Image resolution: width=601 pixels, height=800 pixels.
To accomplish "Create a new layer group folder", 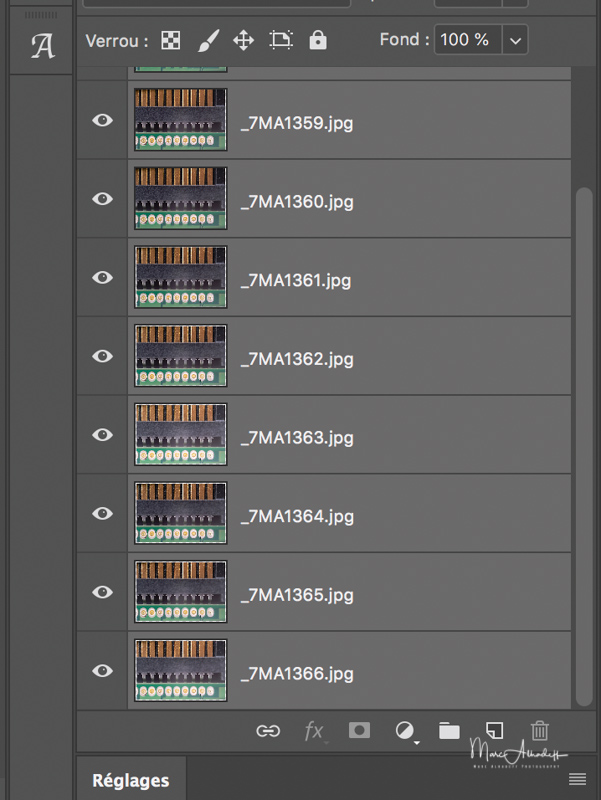I will tap(449, 731).
